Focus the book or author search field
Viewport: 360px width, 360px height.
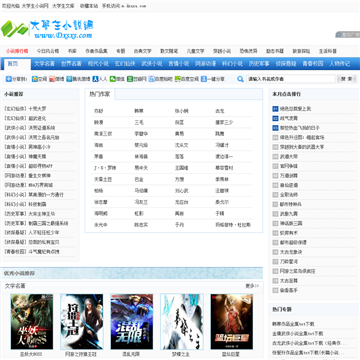pos(291,79)
